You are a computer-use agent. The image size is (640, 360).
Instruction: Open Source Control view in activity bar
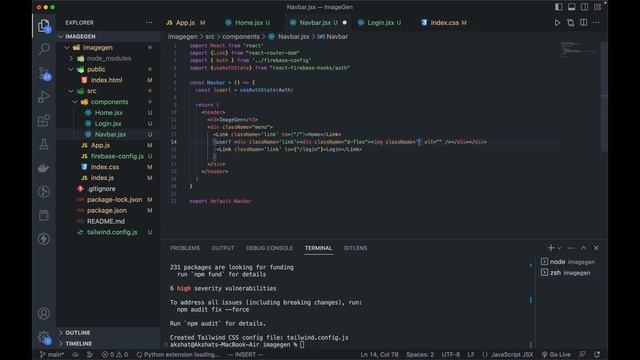click(x=44, y=73)
